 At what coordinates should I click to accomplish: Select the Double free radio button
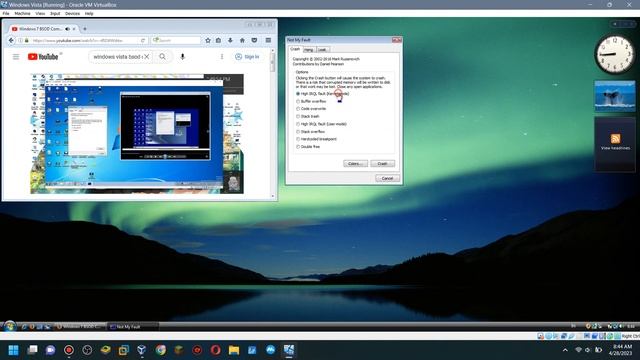[298, 147]
